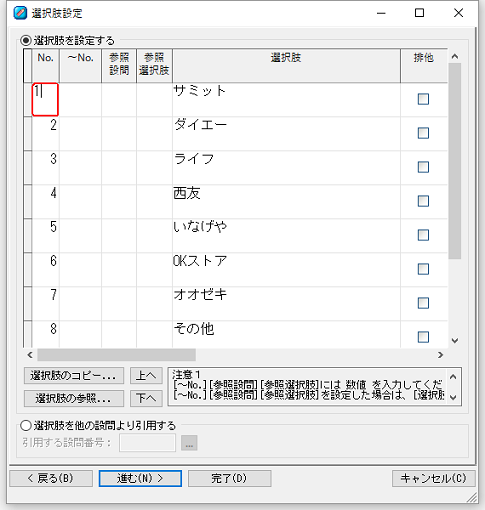The width and height of the screenshot is (485, 510).
Task: Check the 排他 box for その他
Action: point(423,337)
